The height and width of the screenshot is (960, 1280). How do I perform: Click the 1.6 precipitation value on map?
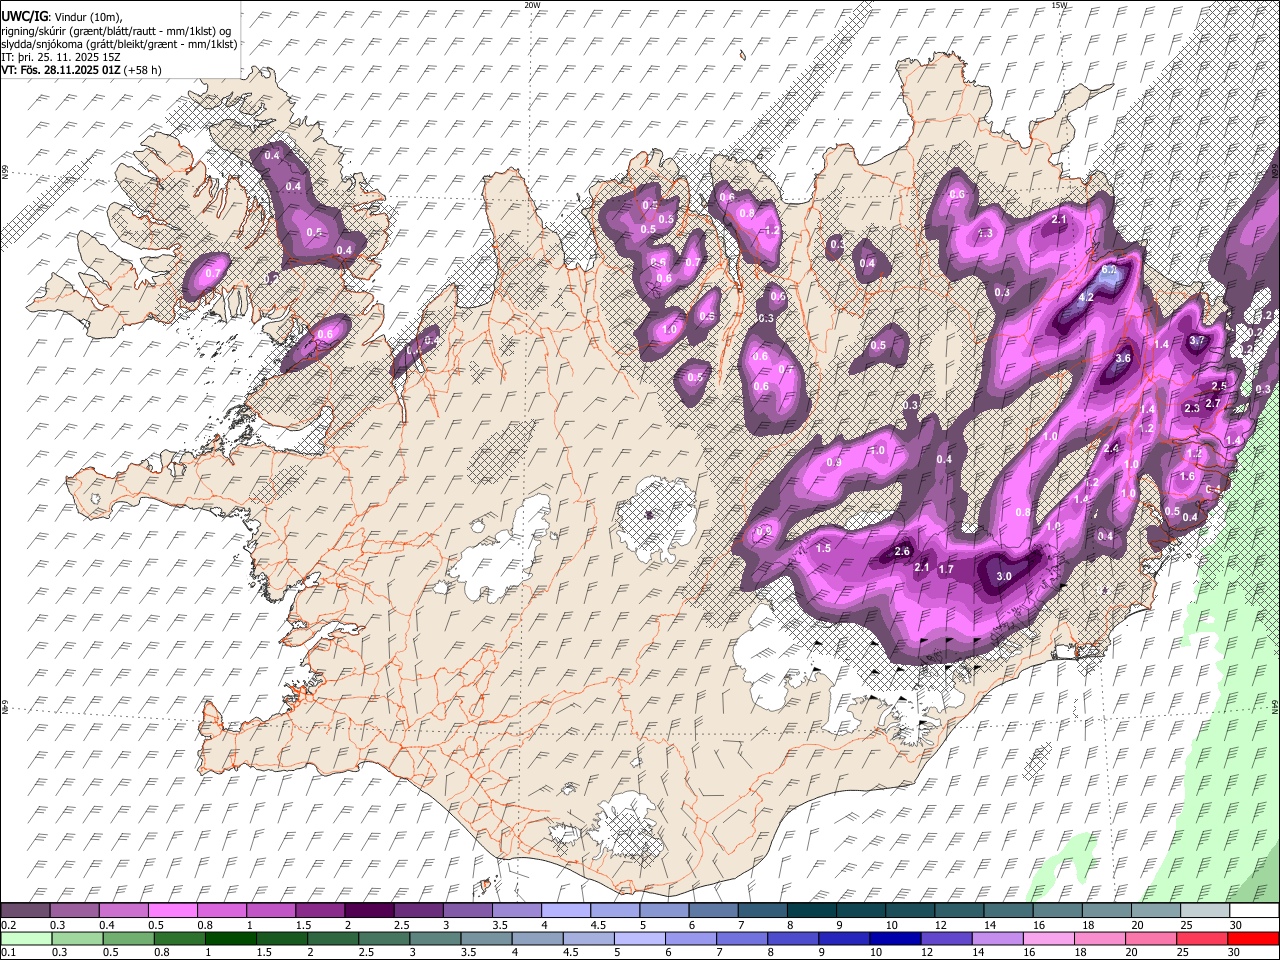coord(1187,477)
